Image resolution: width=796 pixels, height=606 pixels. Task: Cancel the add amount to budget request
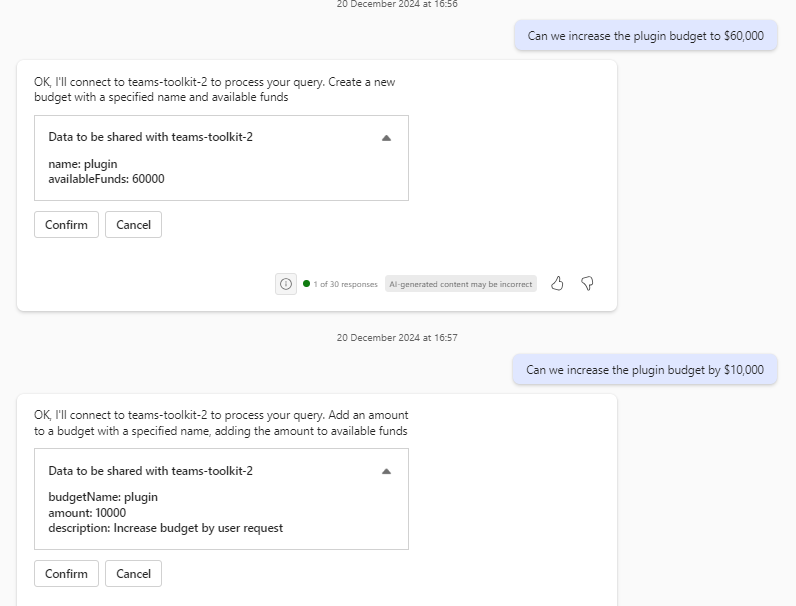coord(133,574)
